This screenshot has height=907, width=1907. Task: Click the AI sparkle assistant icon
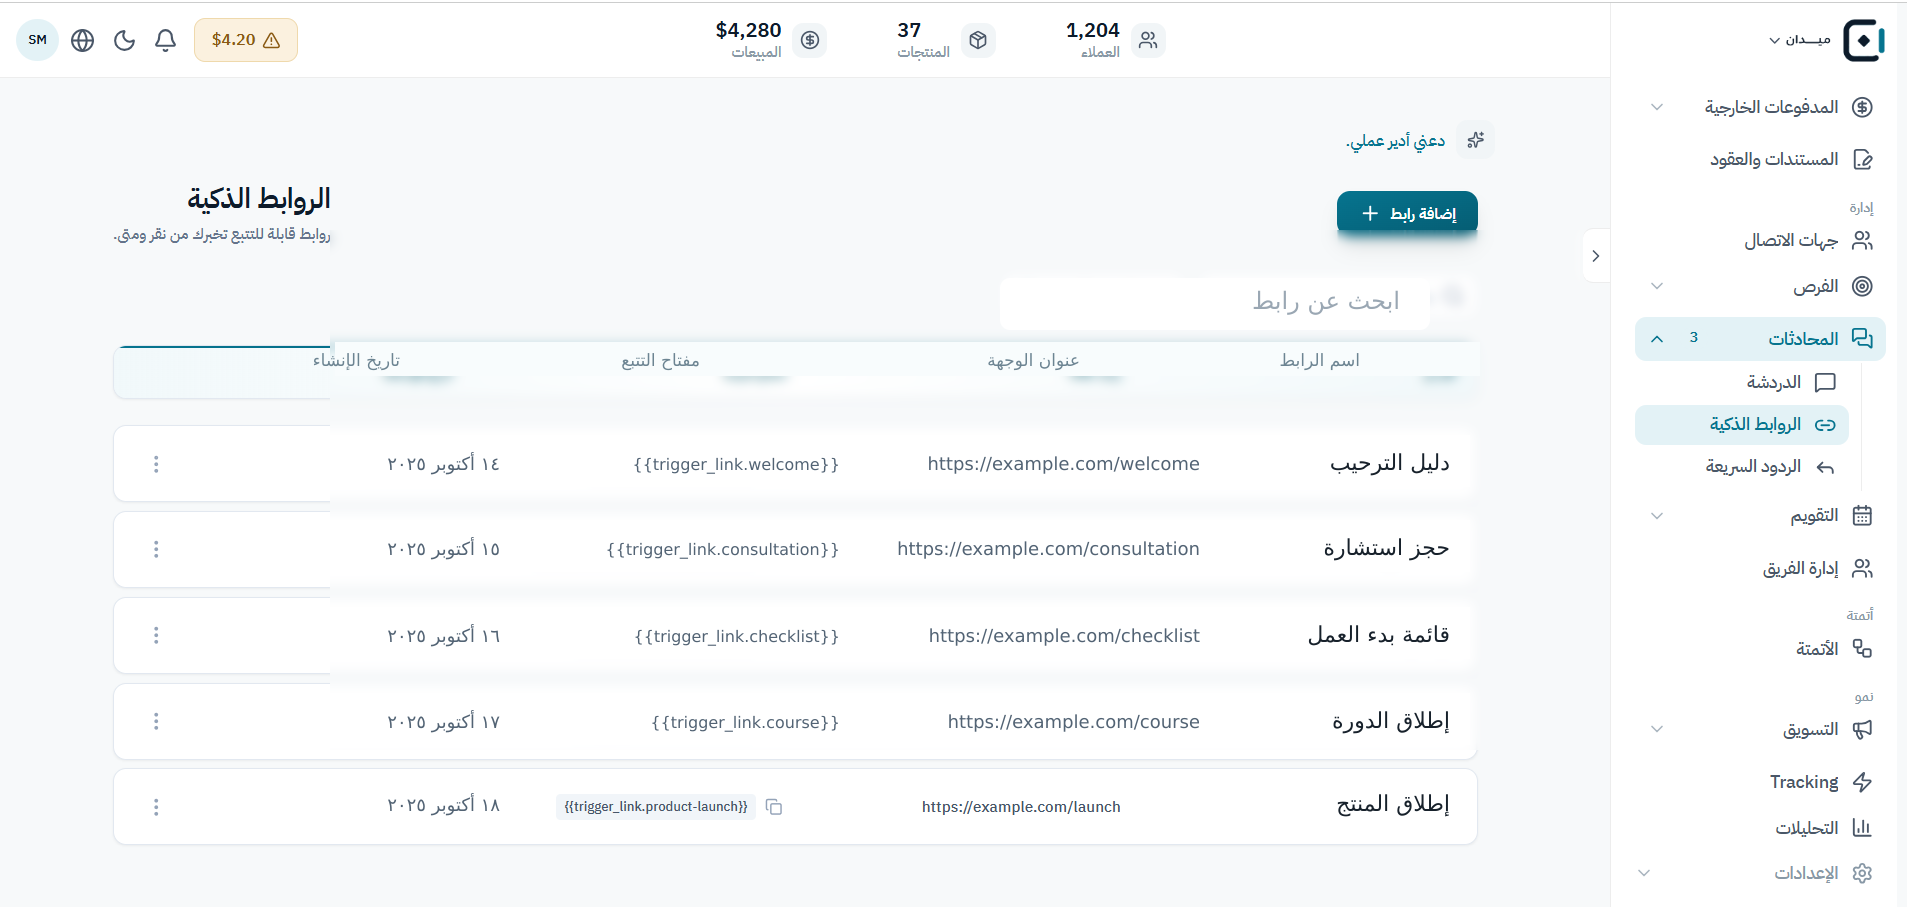(1475, 140)
